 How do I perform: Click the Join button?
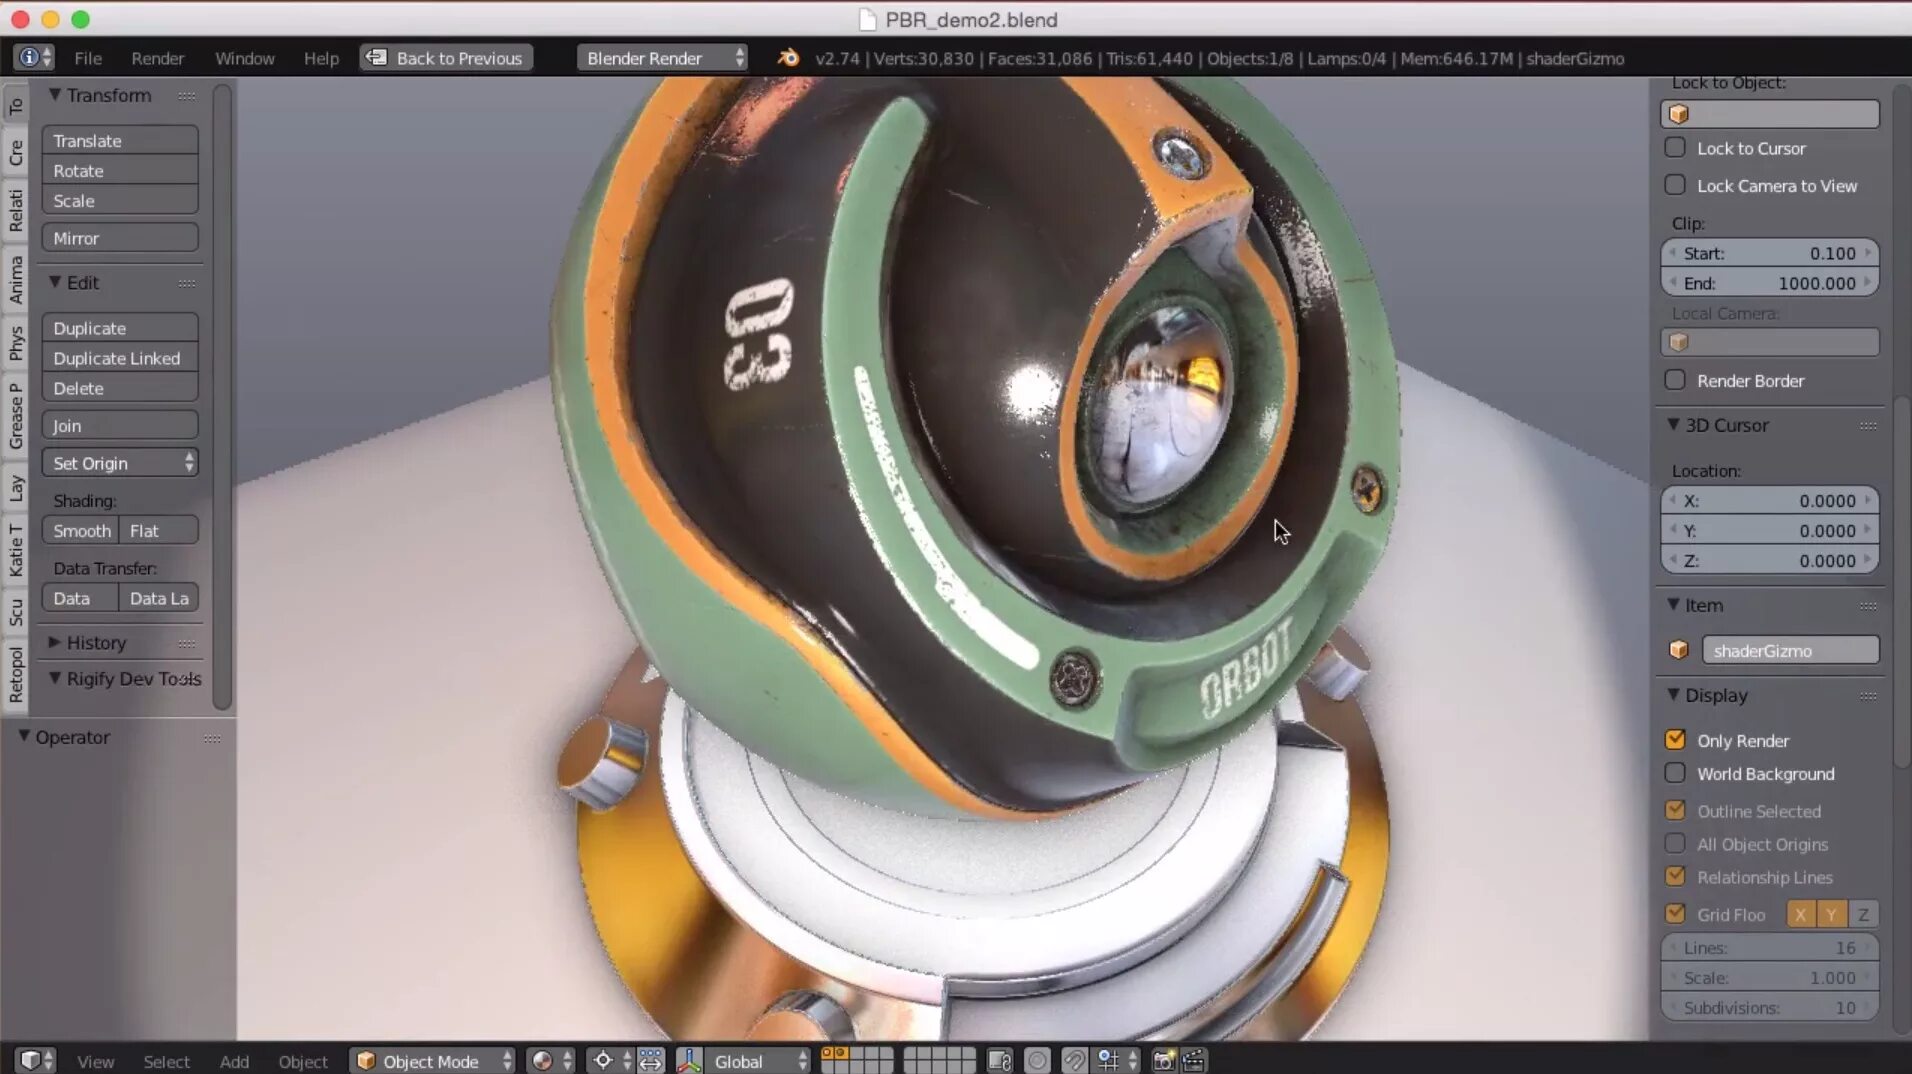click(120, 426)
